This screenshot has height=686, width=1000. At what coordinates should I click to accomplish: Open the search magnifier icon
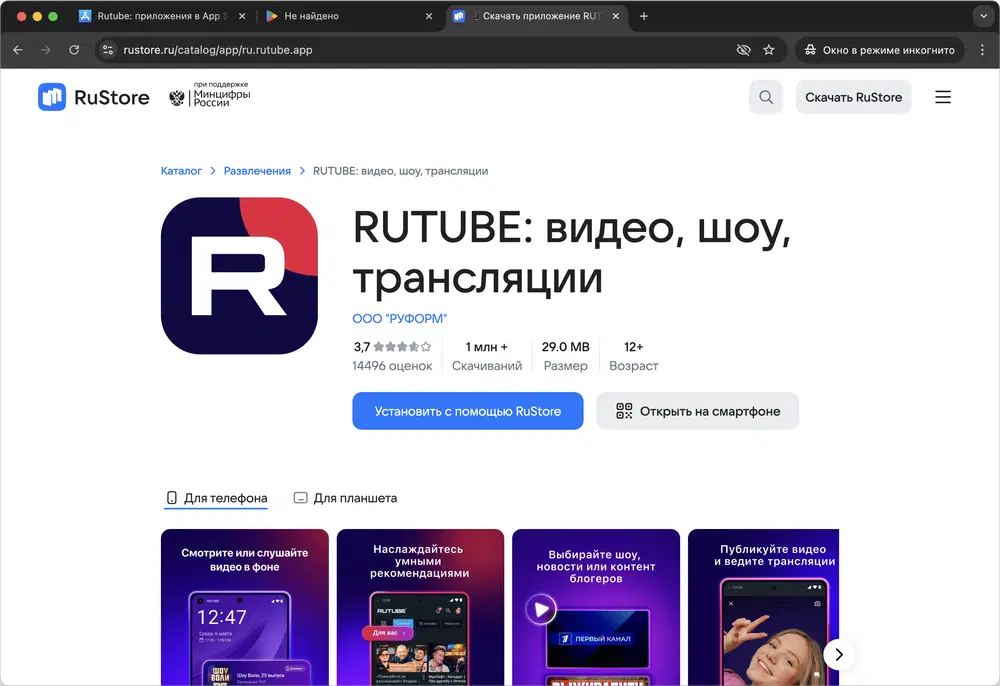pos(766,97)
